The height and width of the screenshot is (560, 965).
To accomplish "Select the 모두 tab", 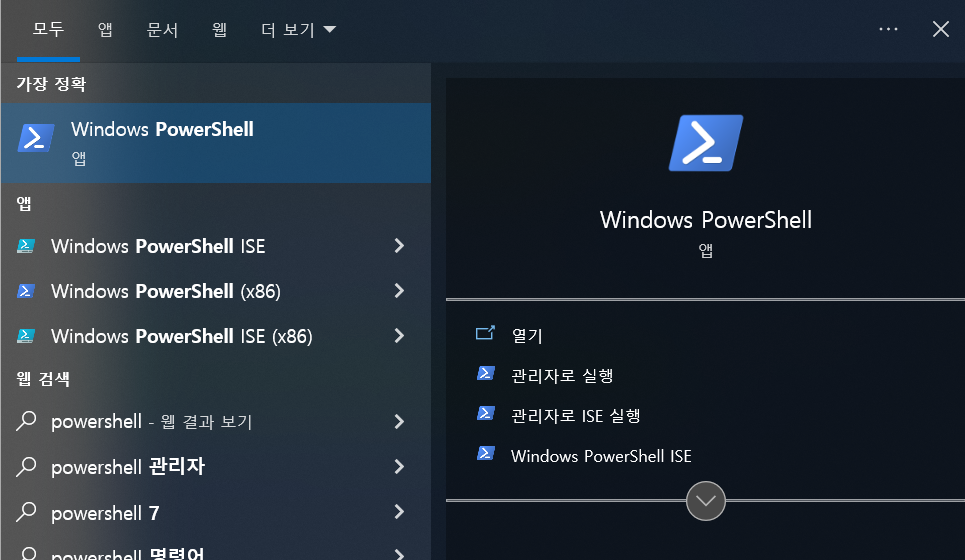I will pyautogui.click(x=49, y=29).
